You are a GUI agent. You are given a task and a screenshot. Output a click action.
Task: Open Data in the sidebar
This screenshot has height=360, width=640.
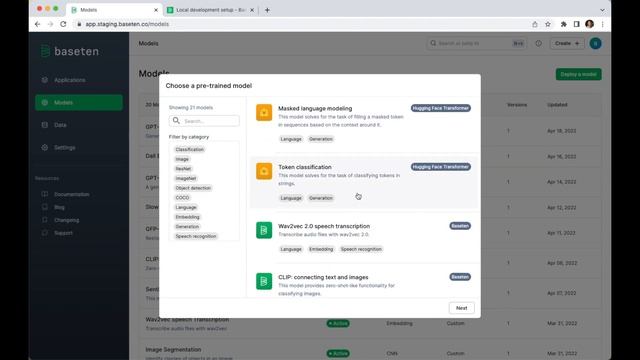point(78,125)
